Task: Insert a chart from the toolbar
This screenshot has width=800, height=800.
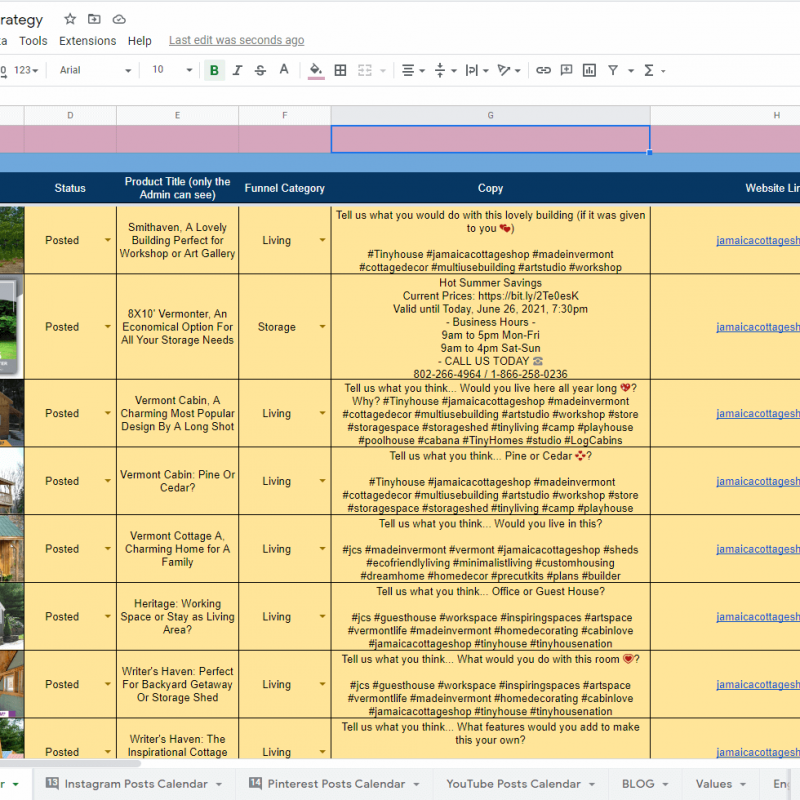Action: [x=589, y=70]
